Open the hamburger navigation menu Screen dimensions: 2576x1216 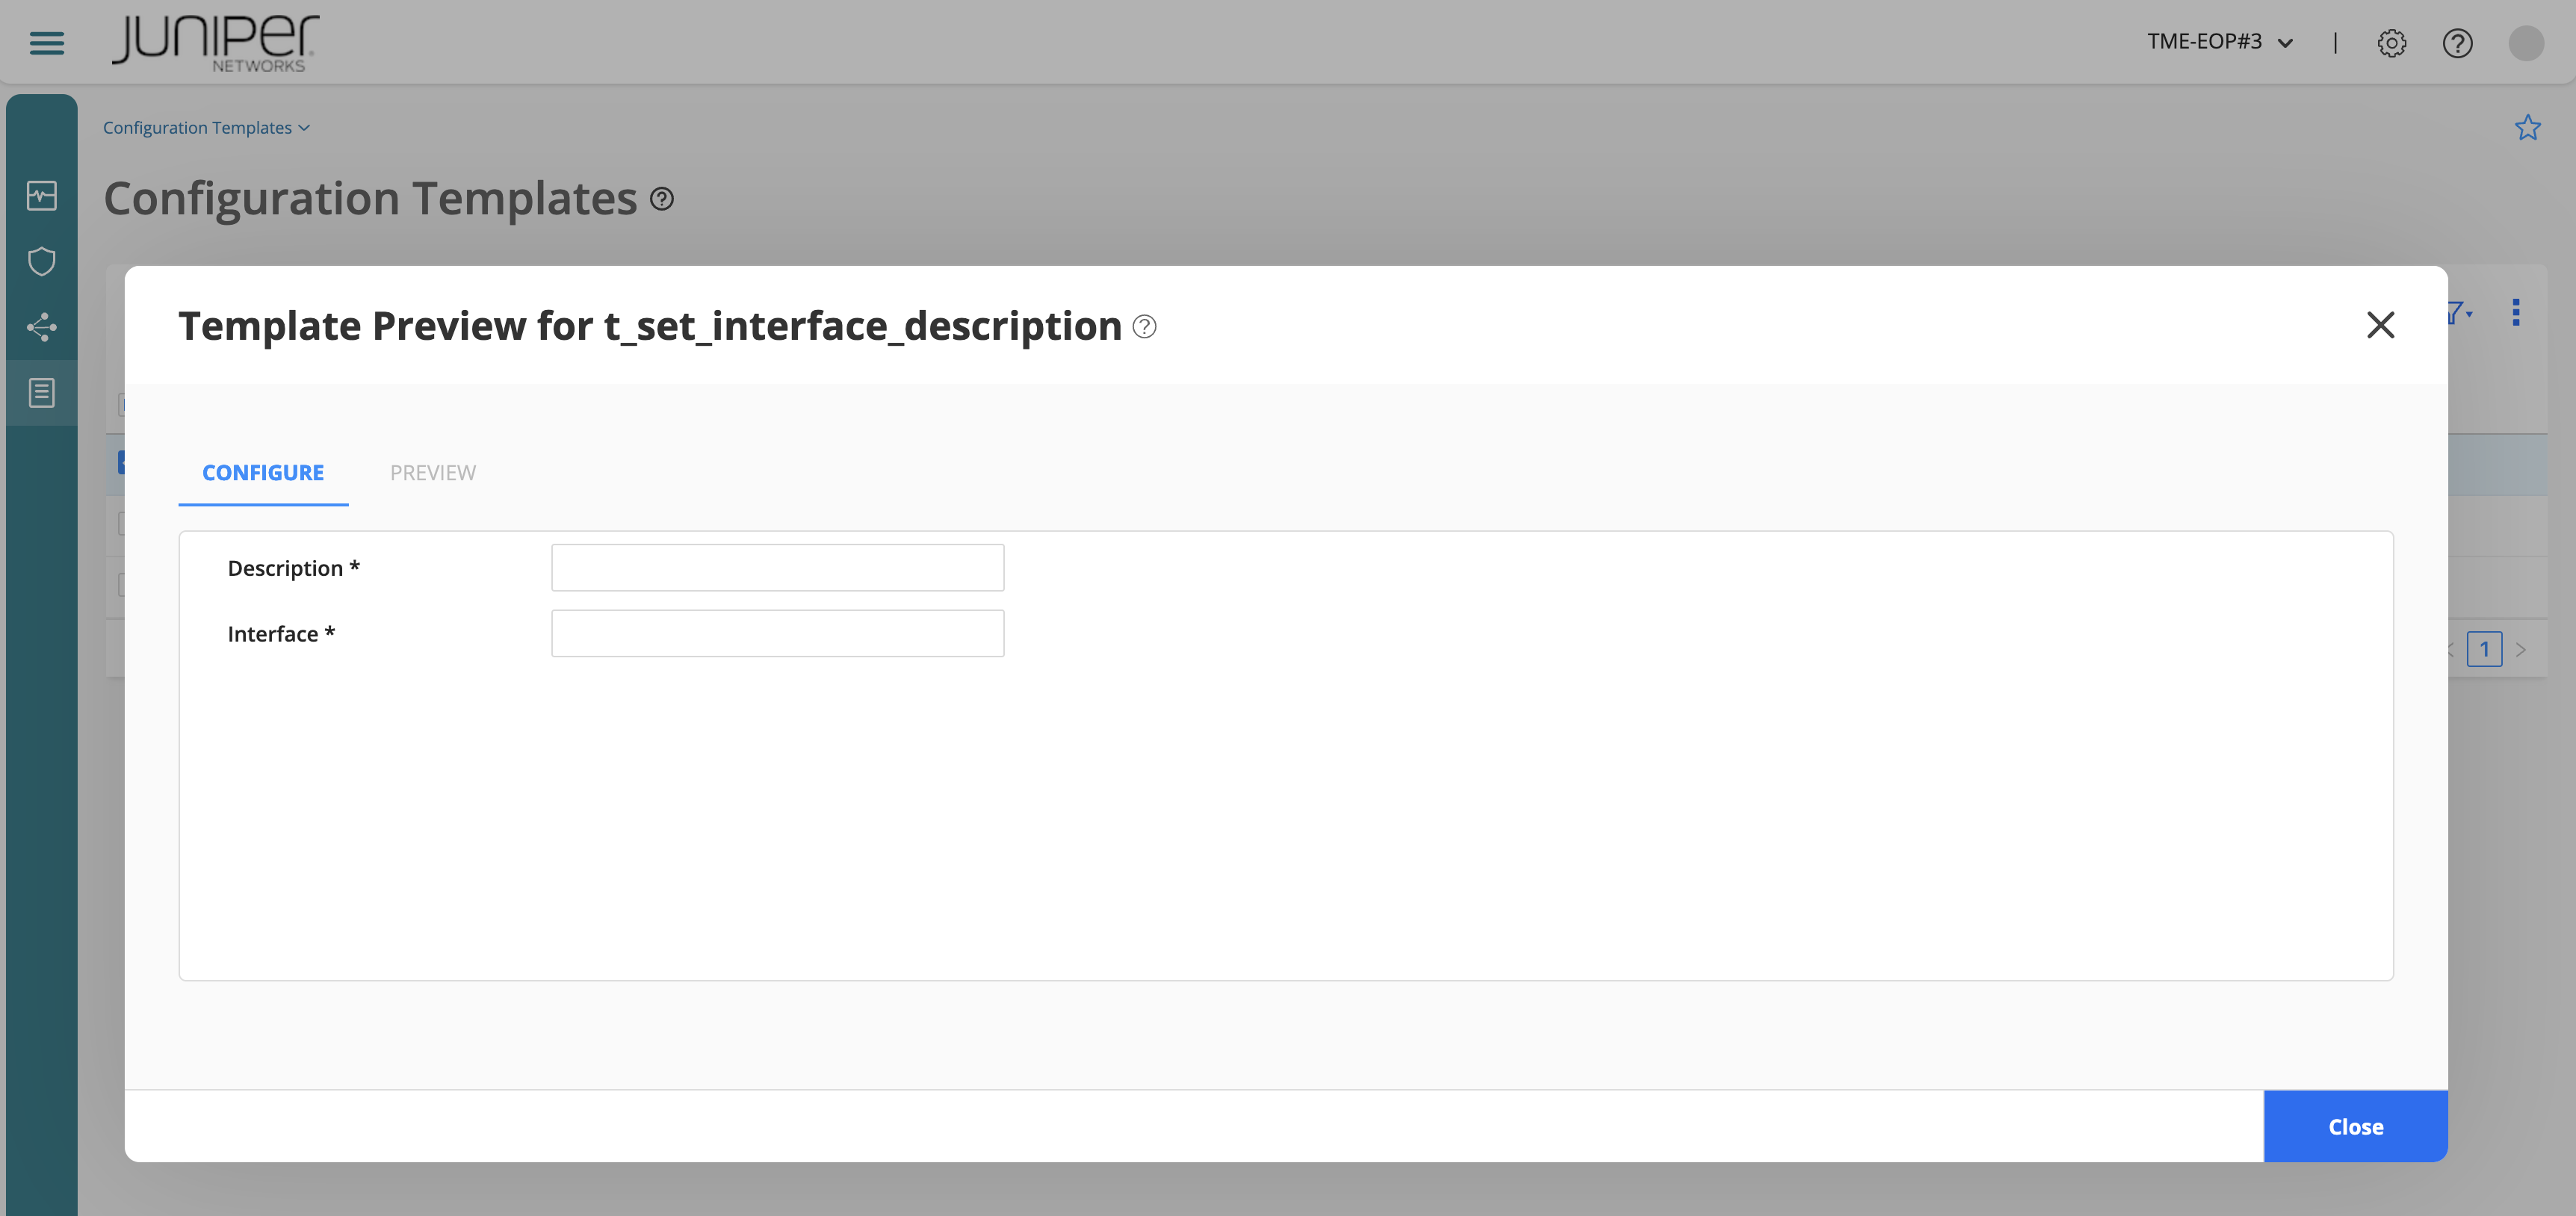(x=45, y=43)
